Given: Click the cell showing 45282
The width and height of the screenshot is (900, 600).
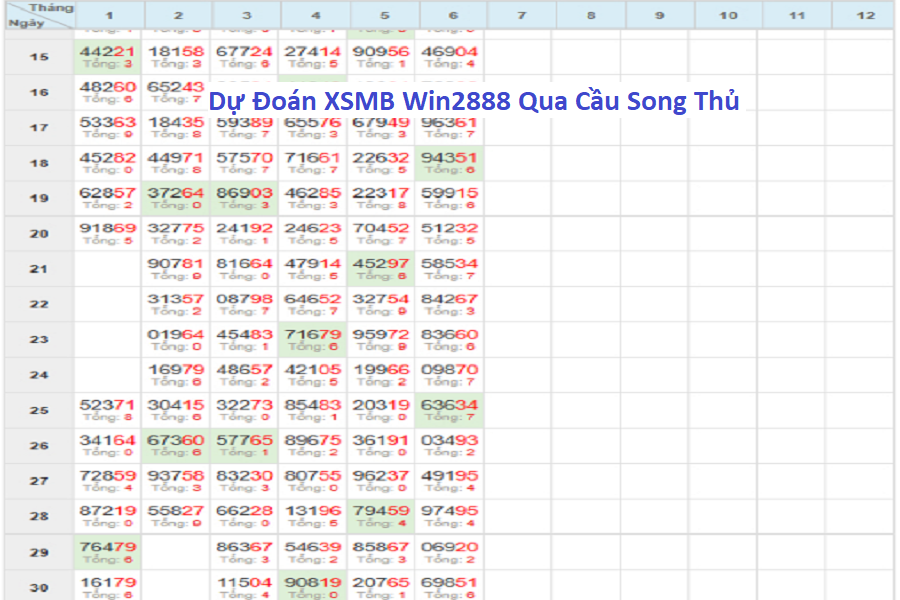Looking at the screenshot, I should point(107,163).
